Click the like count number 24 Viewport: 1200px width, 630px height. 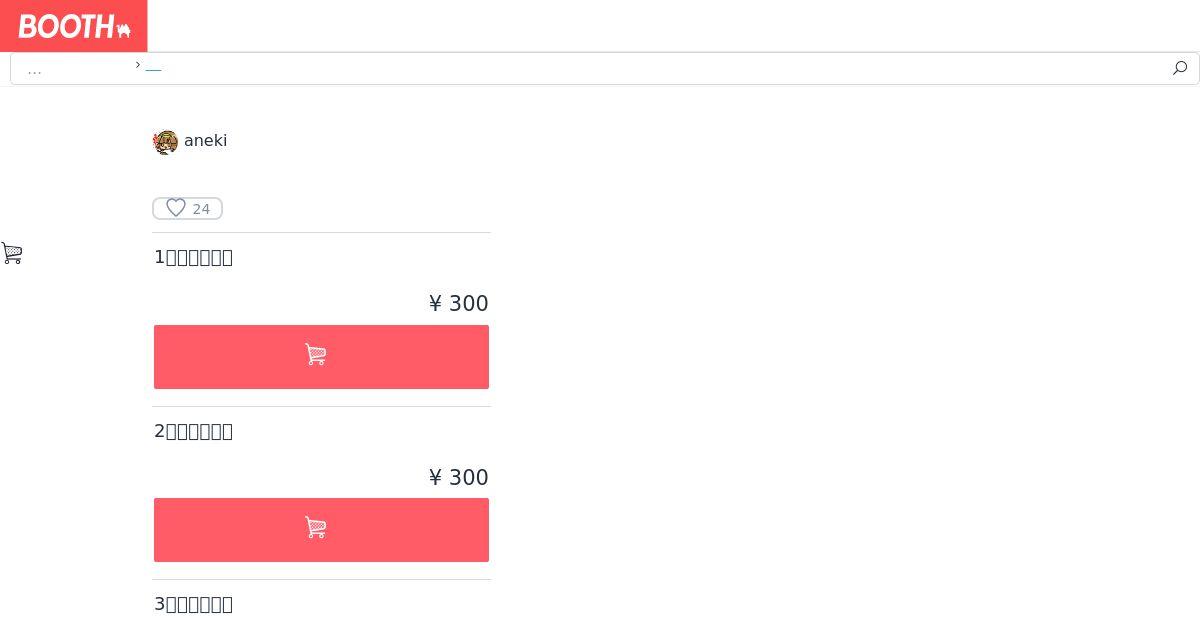(x=201, y=209)
